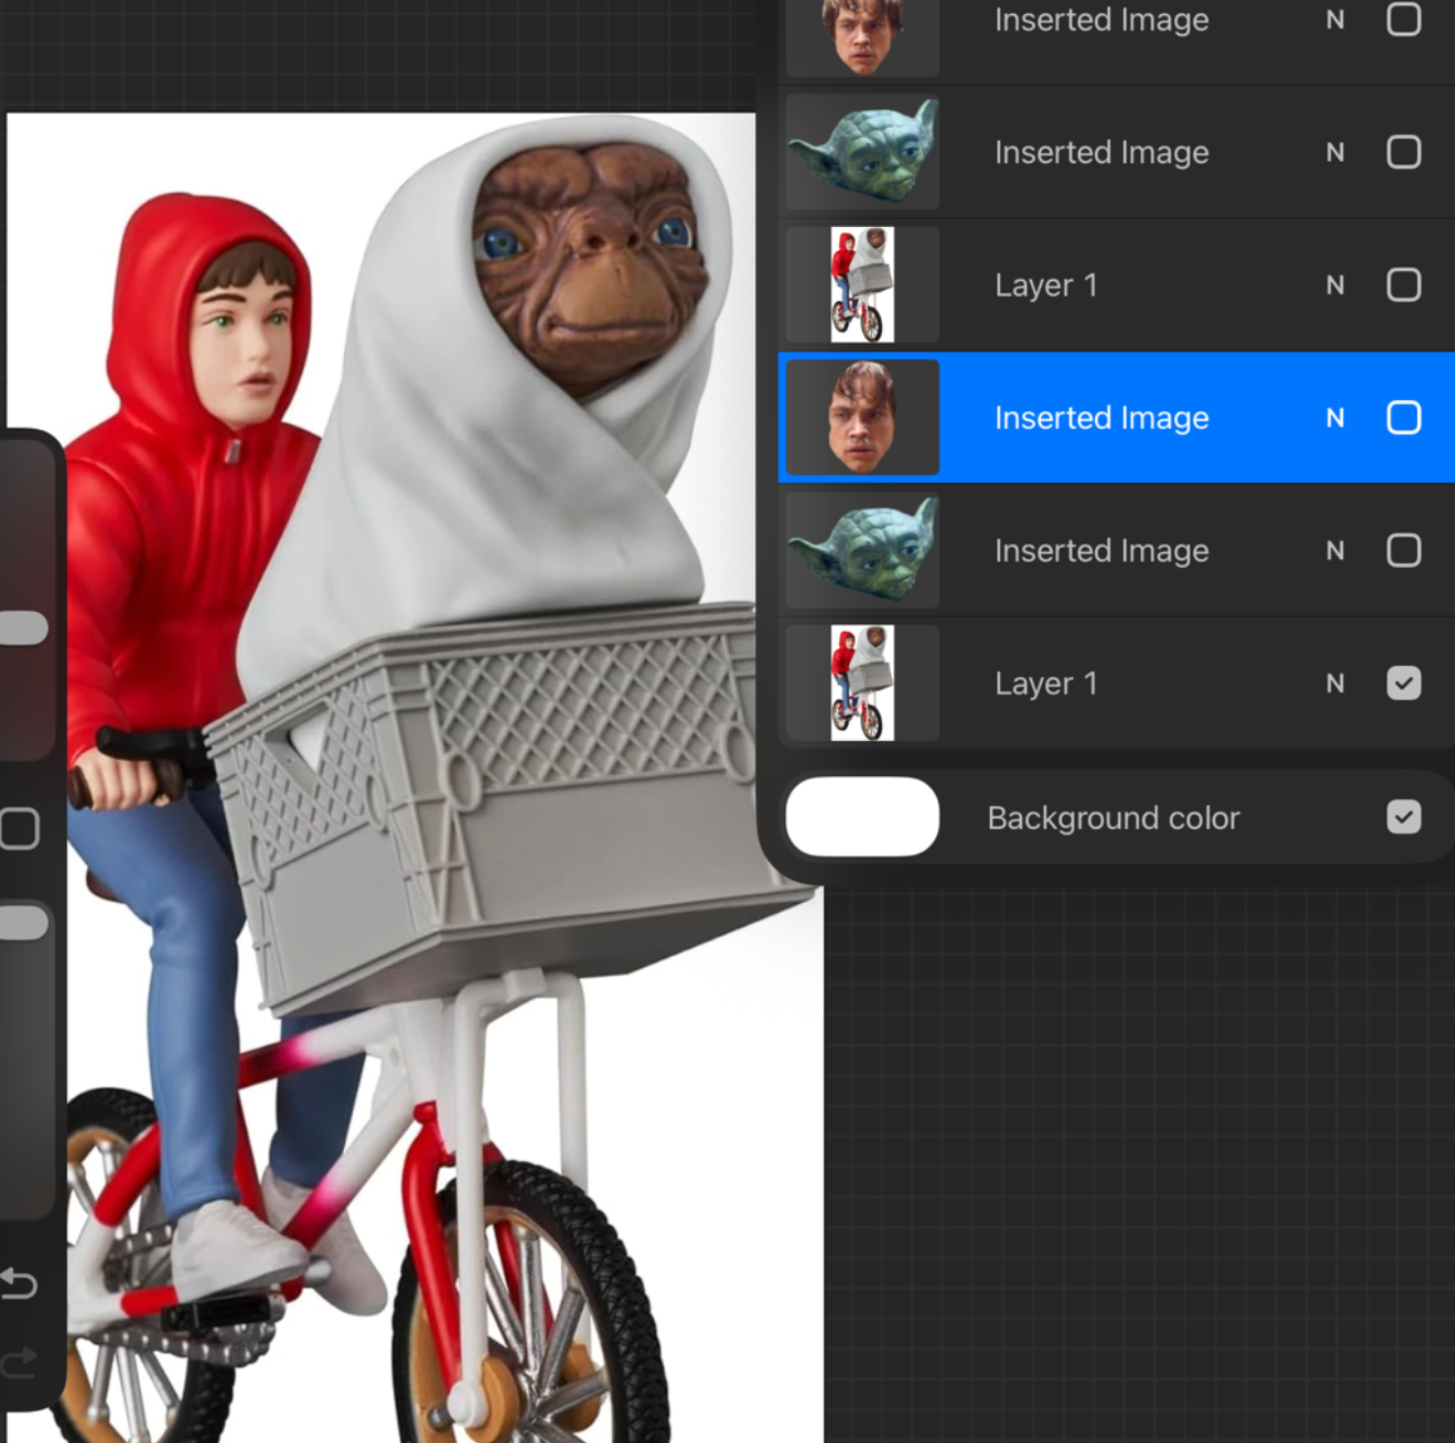
Task: Tap Yoda thumbnail directly above the unchecked Layer 1
Action: point(863,152)
